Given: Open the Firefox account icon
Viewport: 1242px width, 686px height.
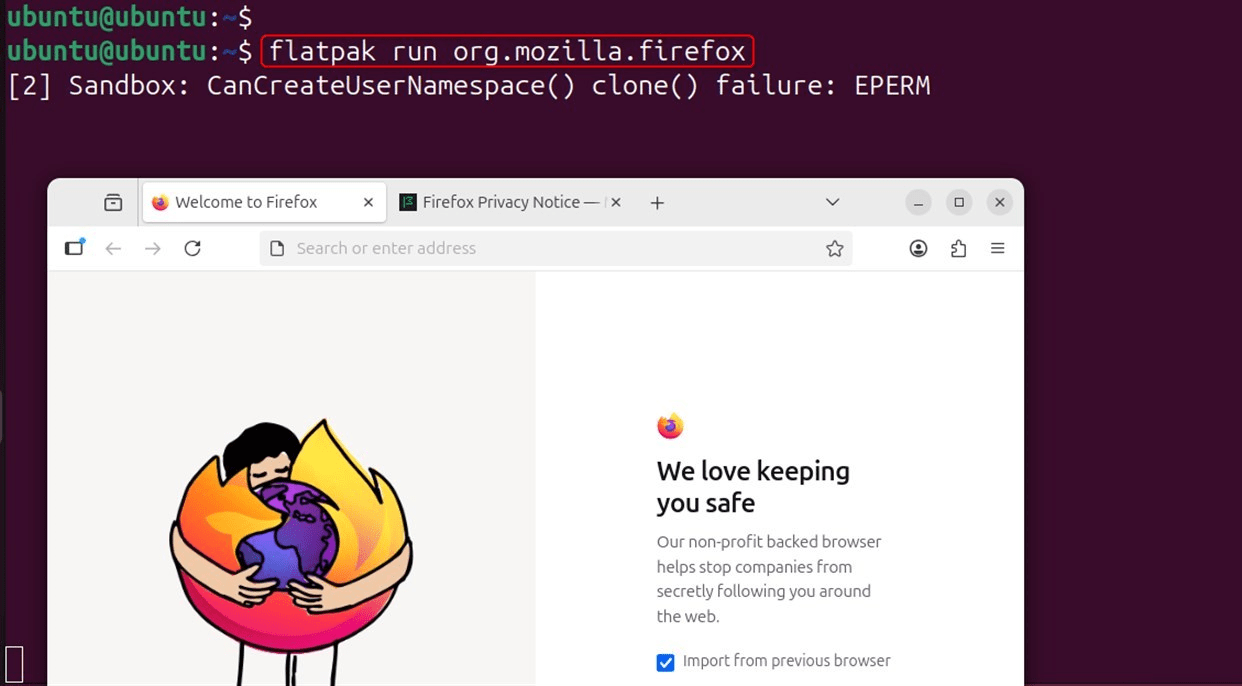Looking at the screenshot, I should point(918,248).
